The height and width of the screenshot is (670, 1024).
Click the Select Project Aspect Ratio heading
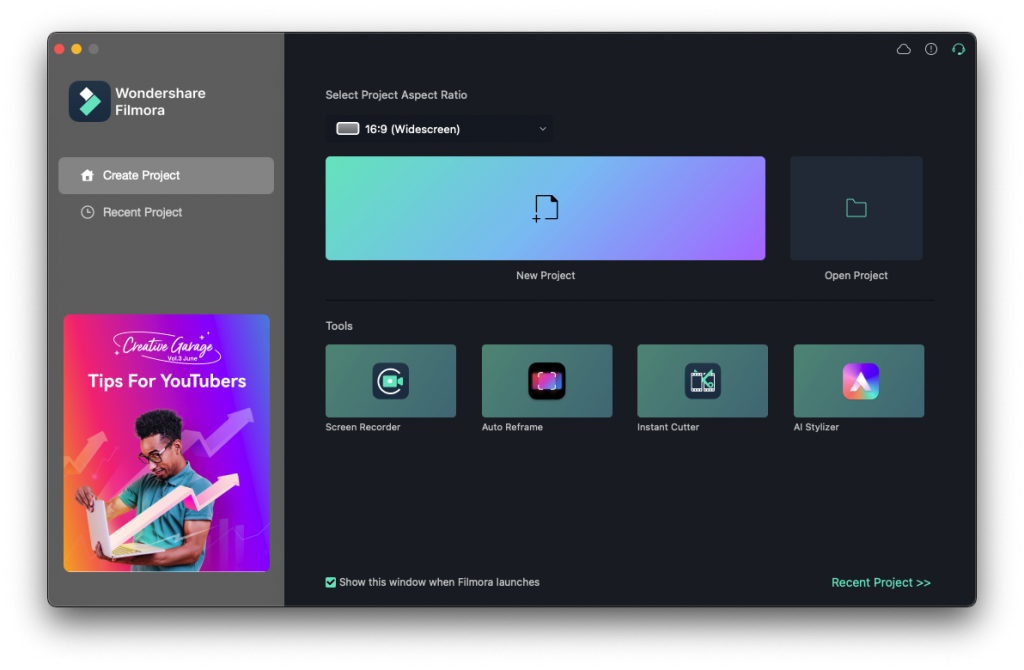(396, 95)
